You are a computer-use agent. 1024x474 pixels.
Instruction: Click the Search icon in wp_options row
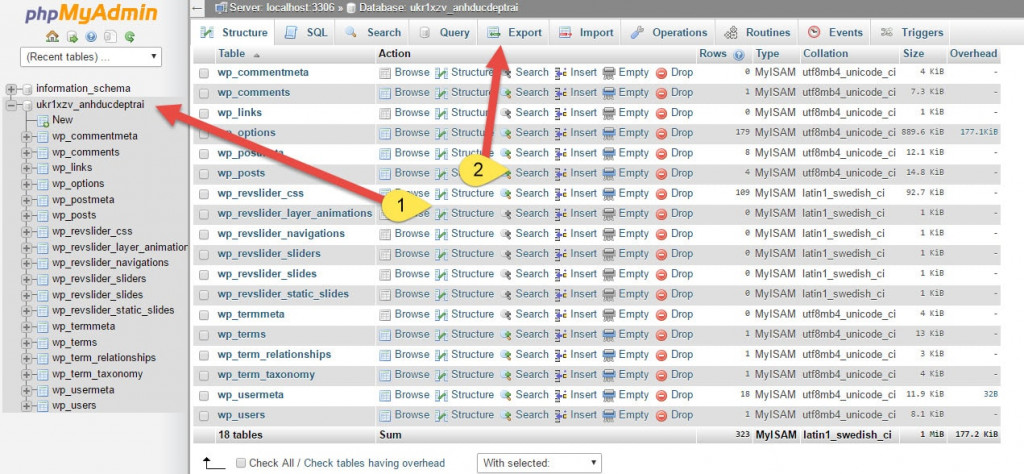506,133
